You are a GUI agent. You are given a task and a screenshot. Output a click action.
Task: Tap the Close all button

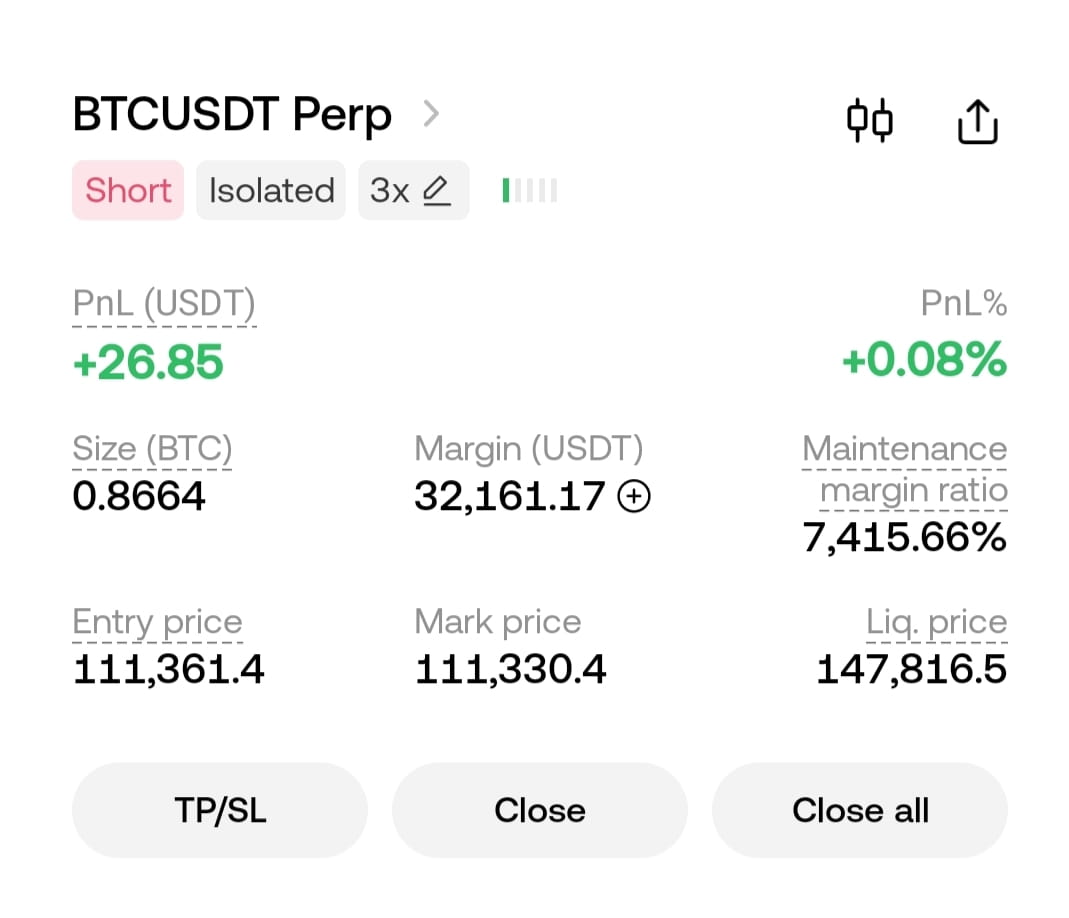(860, 810)
